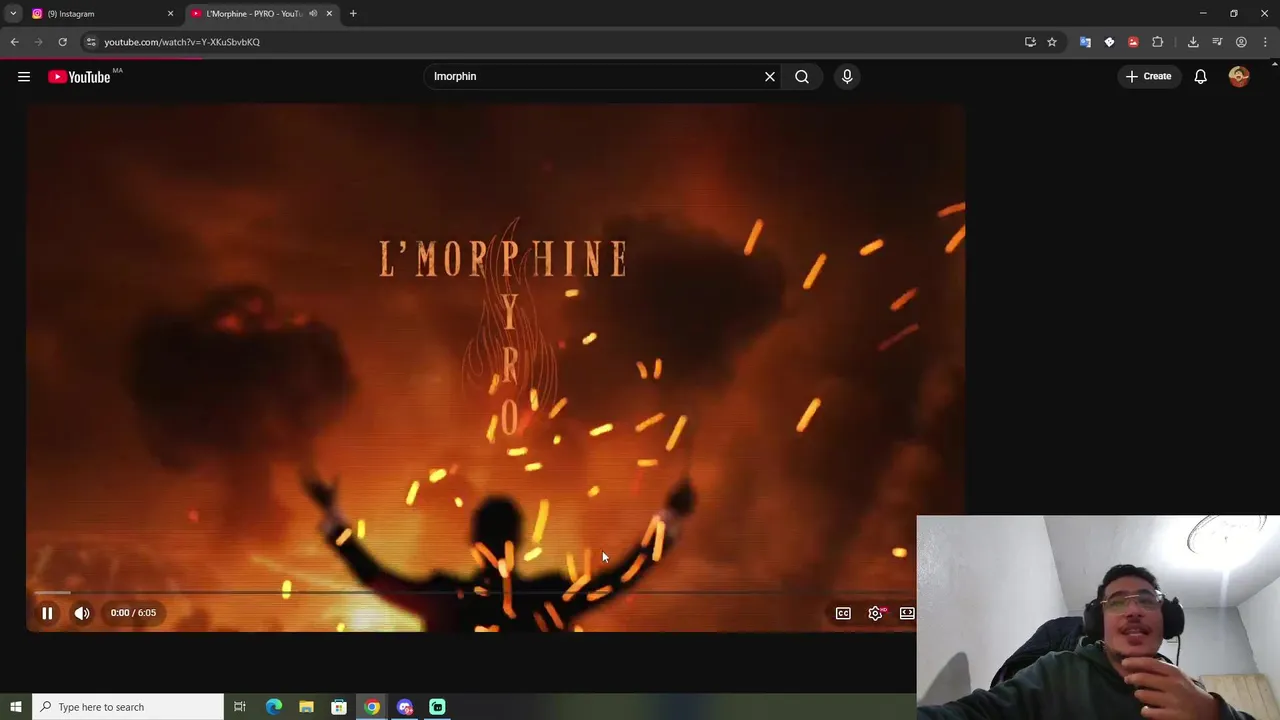Image resolution: width=1280 pixels, height=720 pixels.
Task: Clear the YouTube search text
Action: [x=770, y=76]
